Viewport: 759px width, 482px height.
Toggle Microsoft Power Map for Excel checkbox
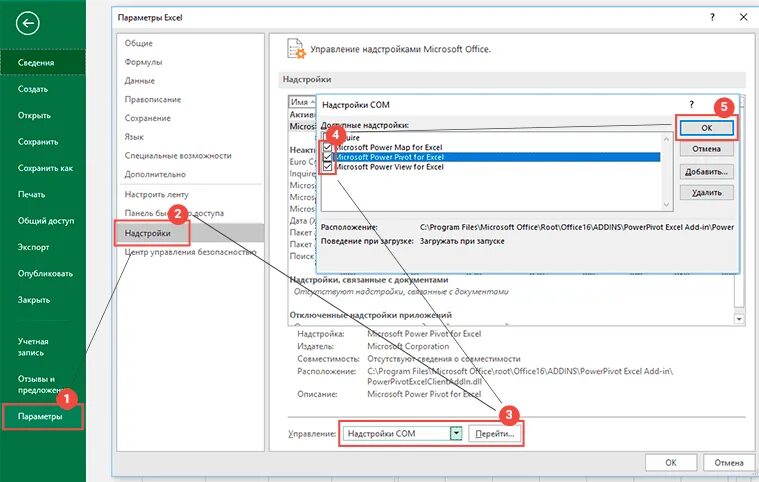tap(328, 147)
